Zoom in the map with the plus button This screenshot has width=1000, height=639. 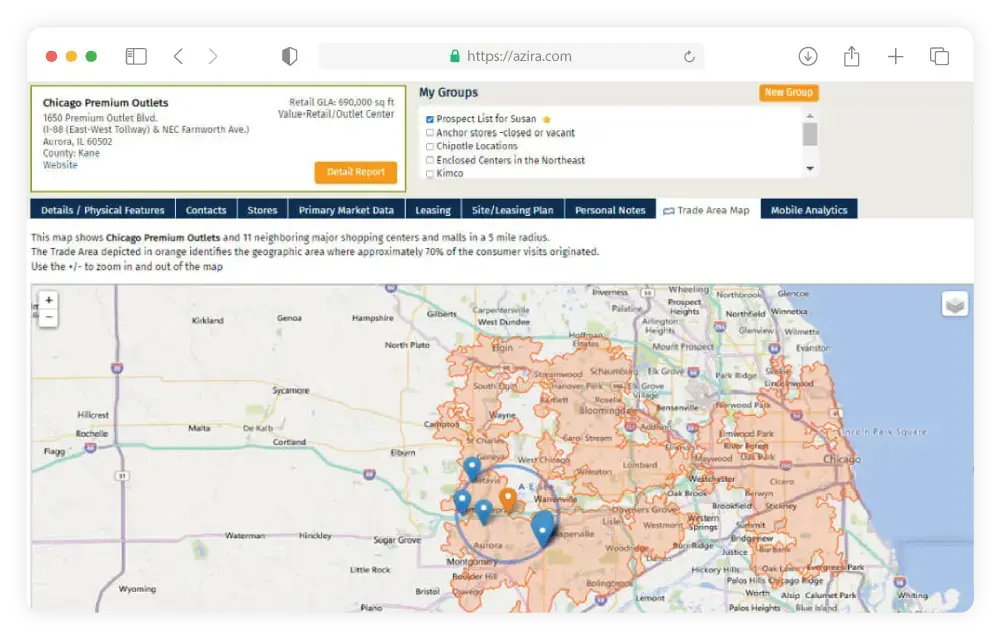(48, 300)
